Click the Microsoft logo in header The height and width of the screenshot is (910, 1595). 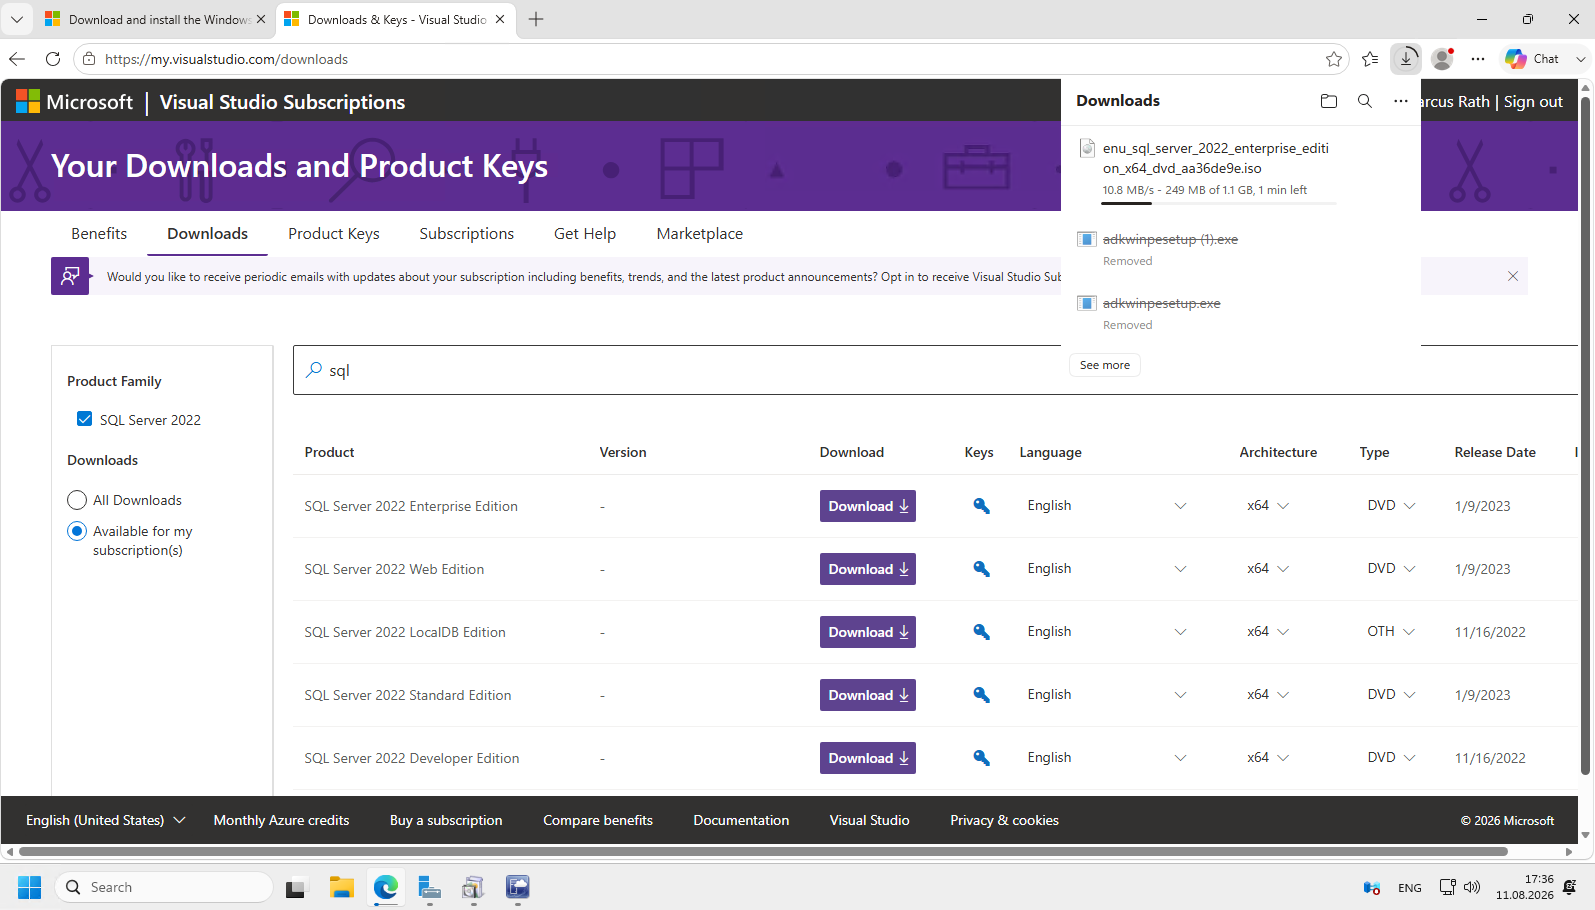[74, 102]
